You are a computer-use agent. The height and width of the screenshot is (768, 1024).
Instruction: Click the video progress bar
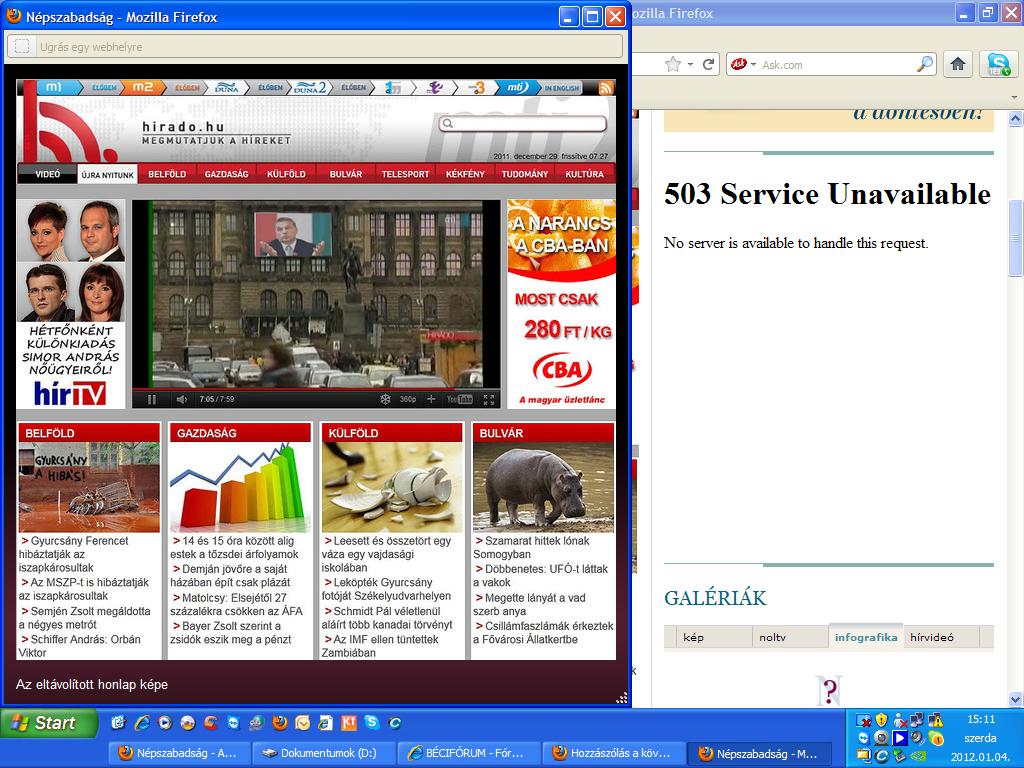point(316,390)
